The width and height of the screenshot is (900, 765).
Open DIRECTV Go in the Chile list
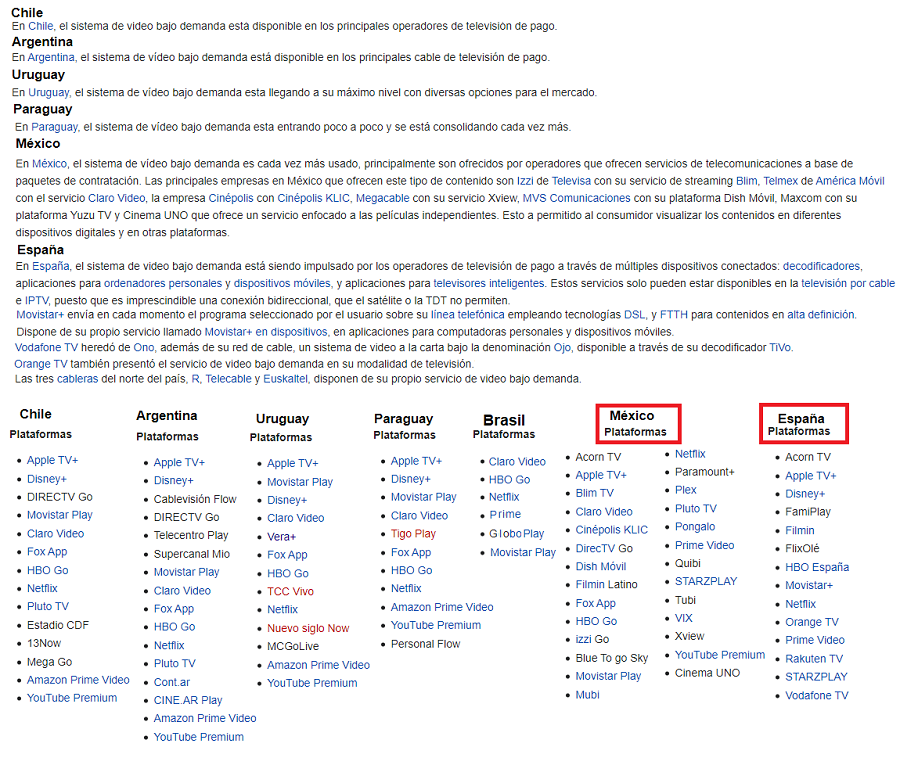point(60,497)
